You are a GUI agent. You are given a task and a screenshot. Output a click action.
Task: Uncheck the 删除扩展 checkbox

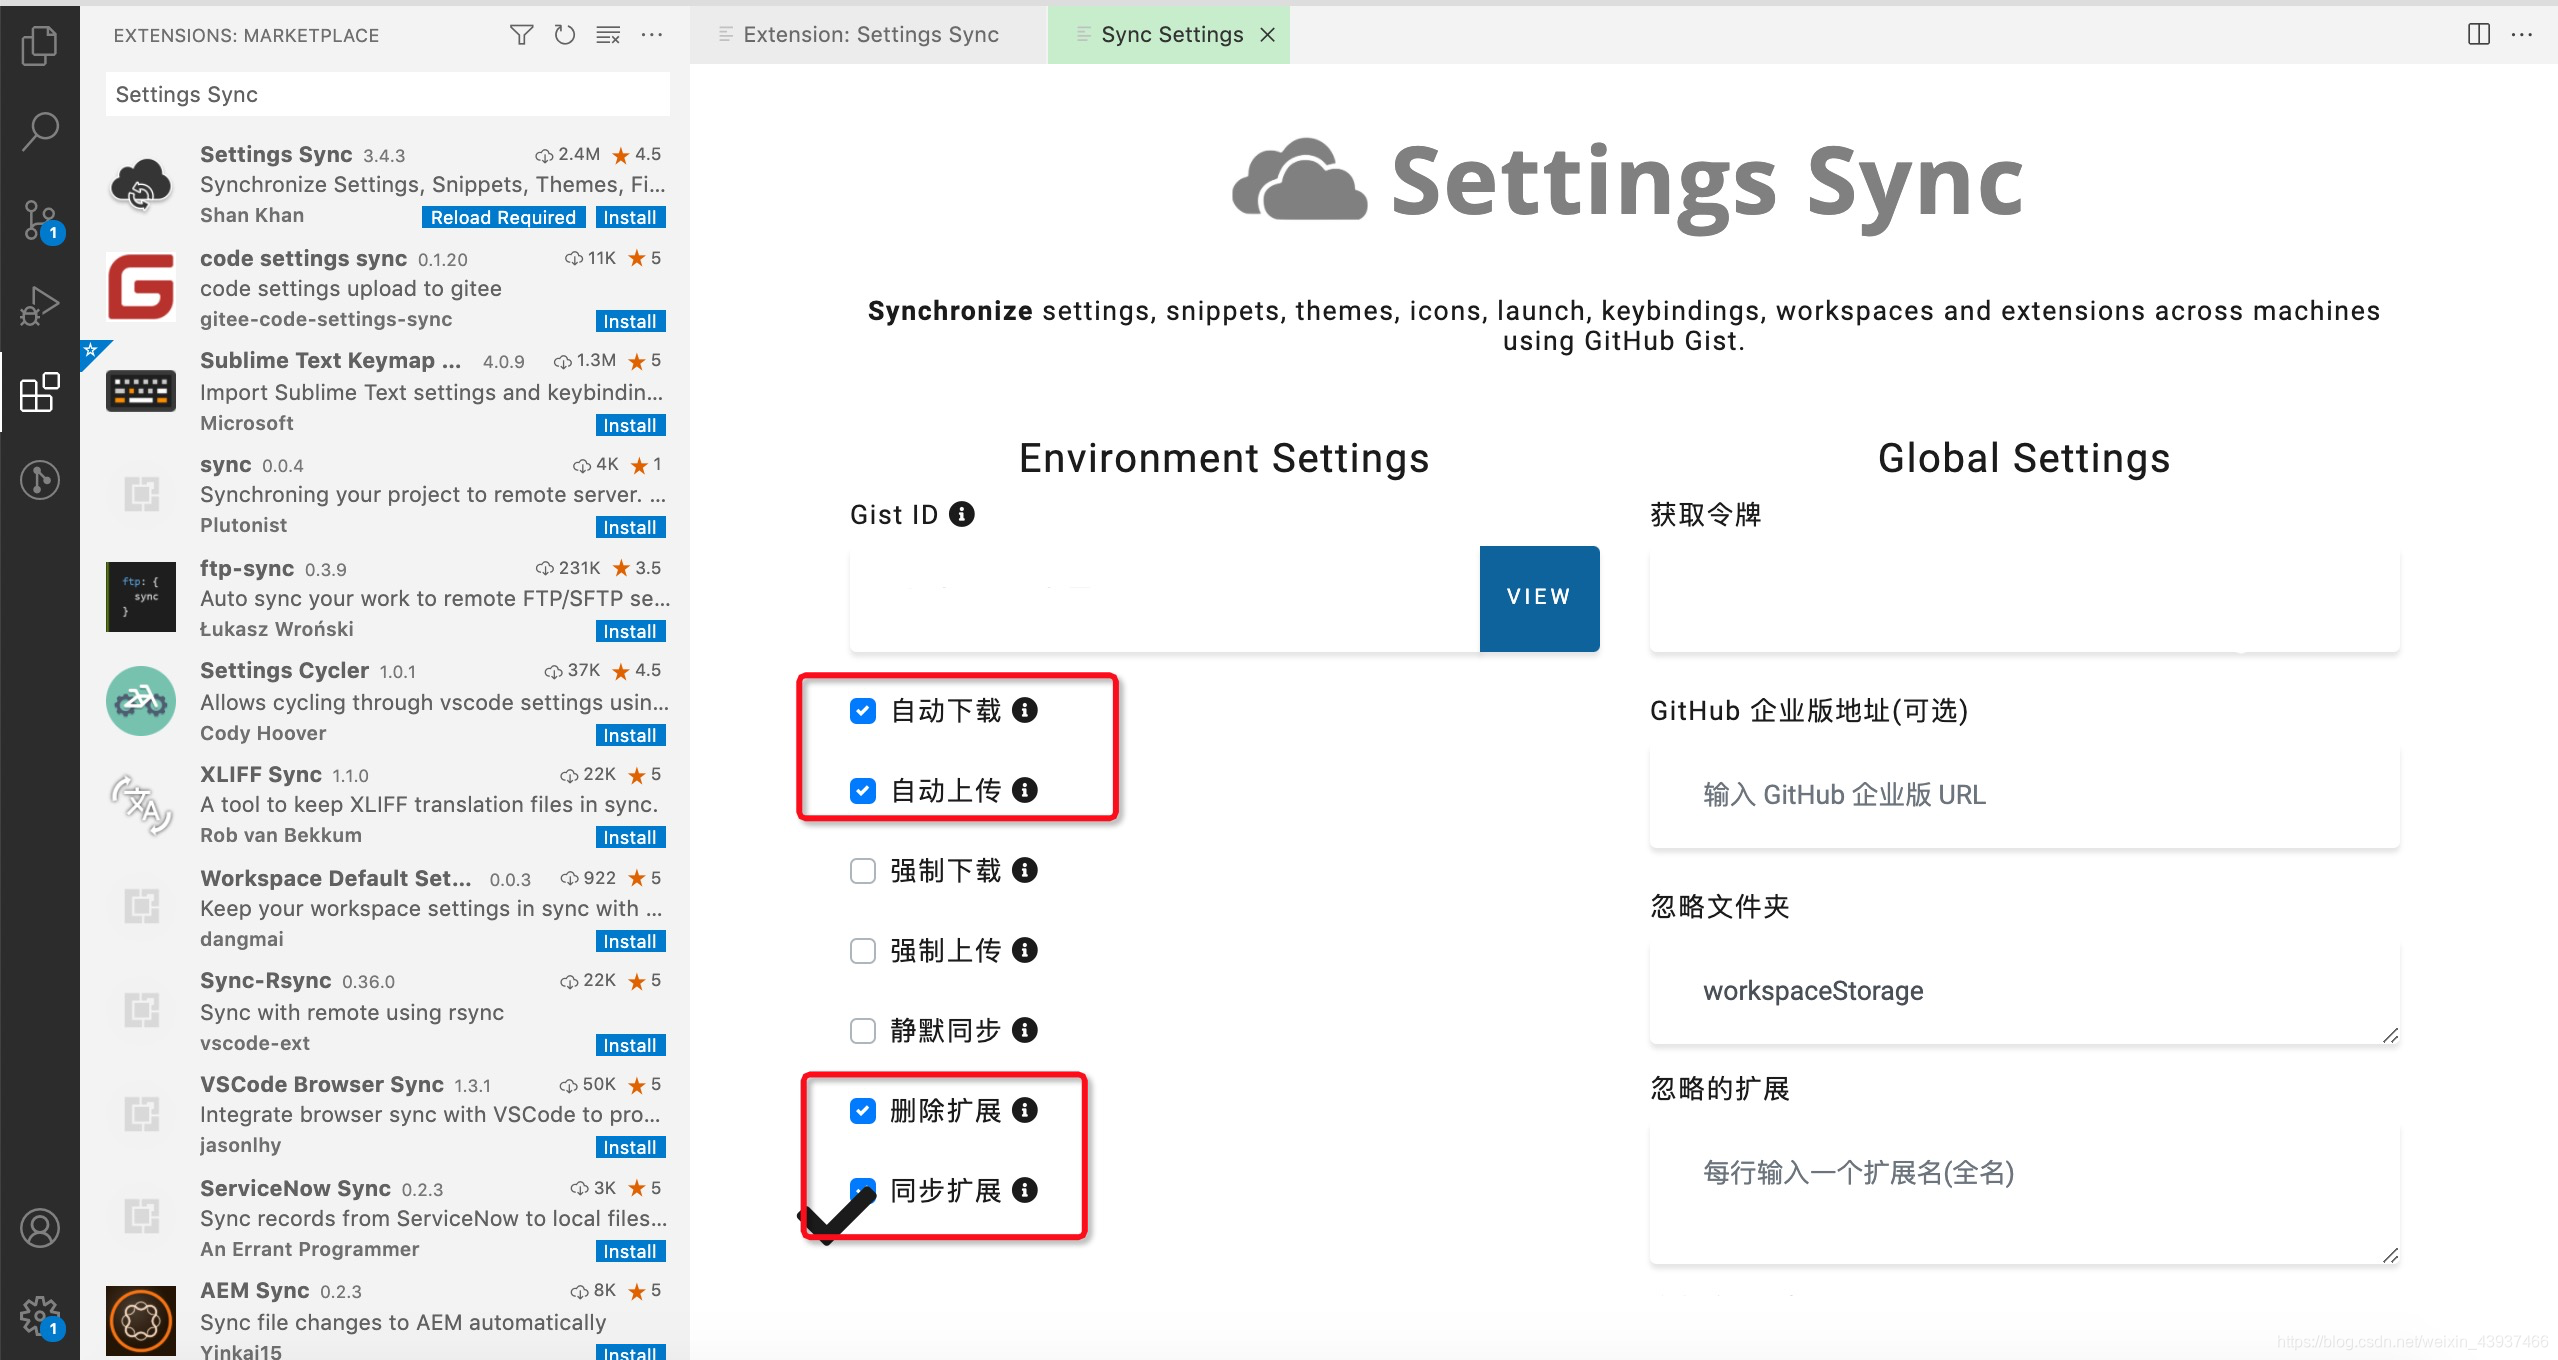coord(863,1111)
